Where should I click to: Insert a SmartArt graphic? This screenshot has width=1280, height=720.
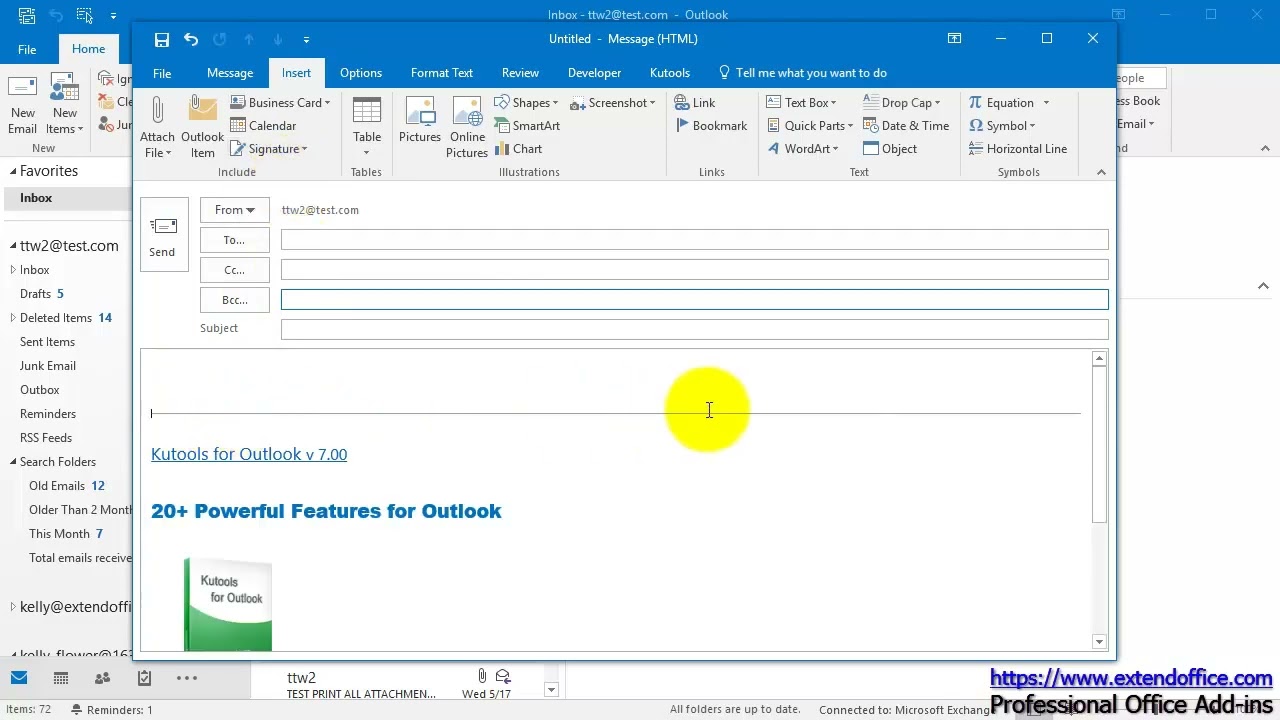pos(527,126)
